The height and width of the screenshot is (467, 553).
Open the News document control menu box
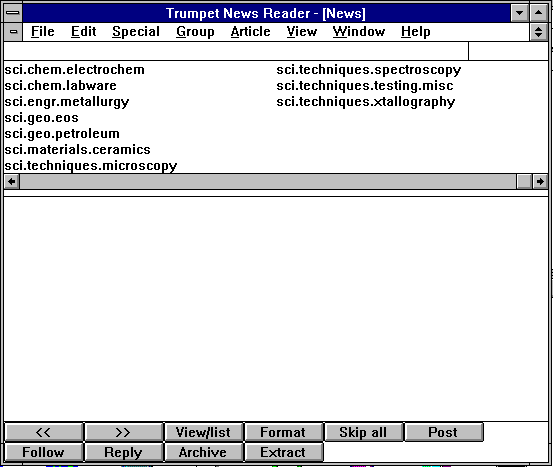pyautogui.click(x=13, y=32)
